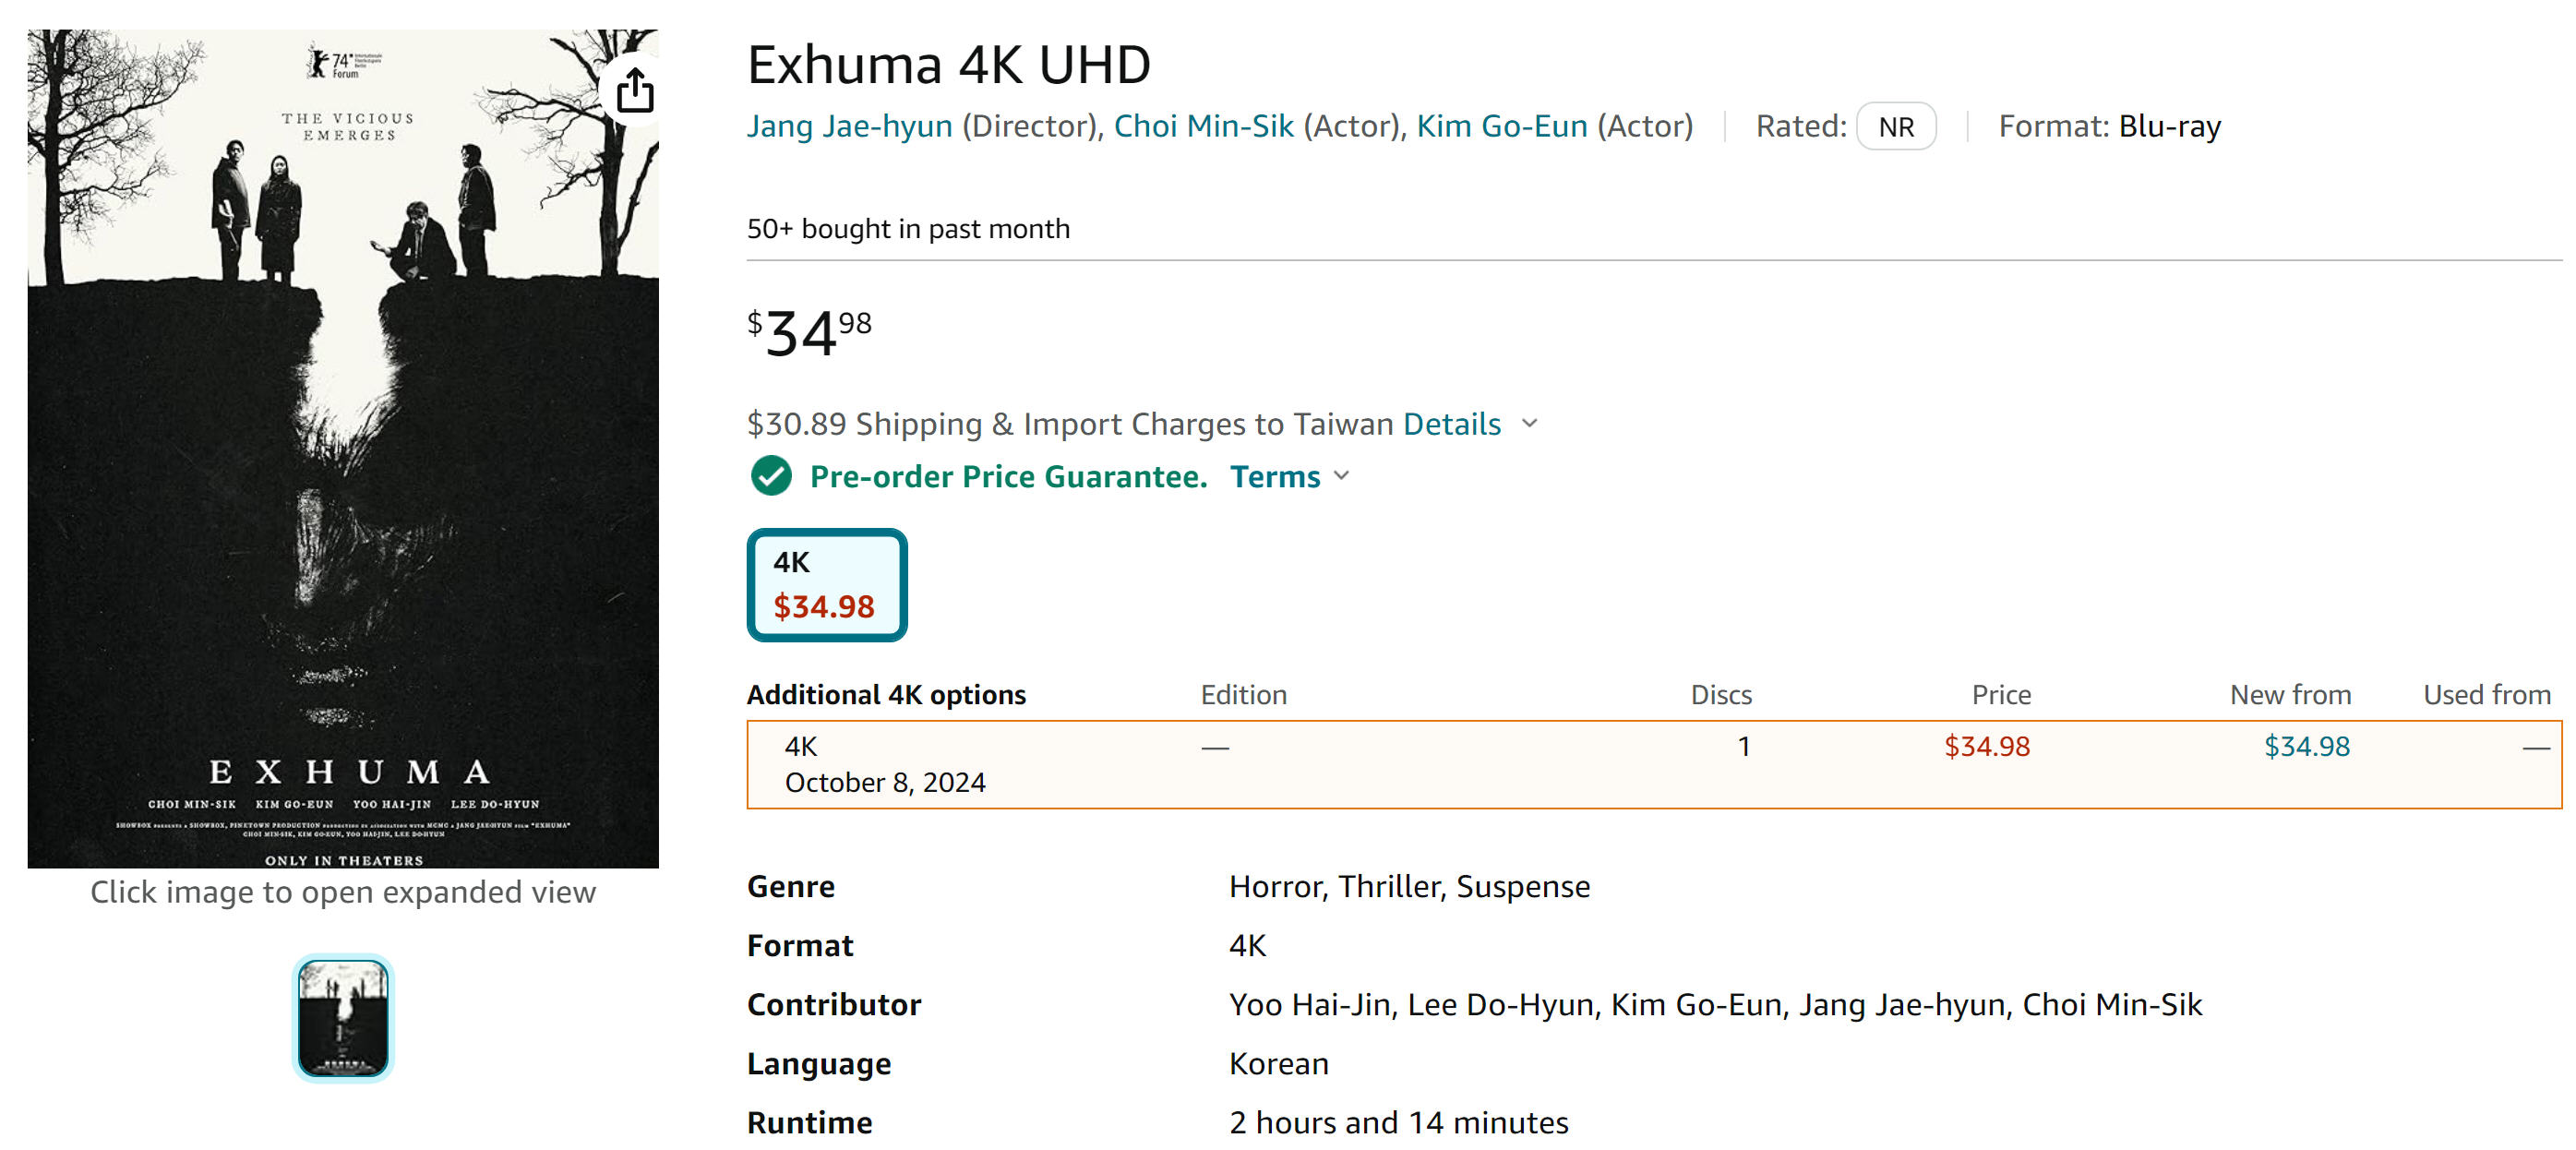Screen dimensions: 2576x1150
Task: Click the Additional 4K options heading
Action: coord(886,695)
